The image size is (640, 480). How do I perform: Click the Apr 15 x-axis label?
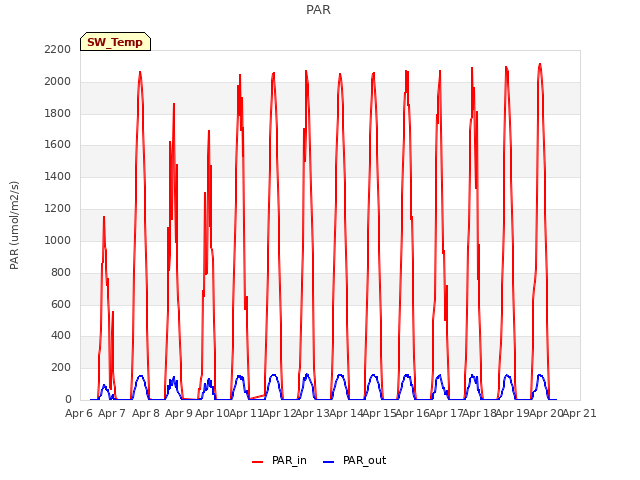point(379,413)
